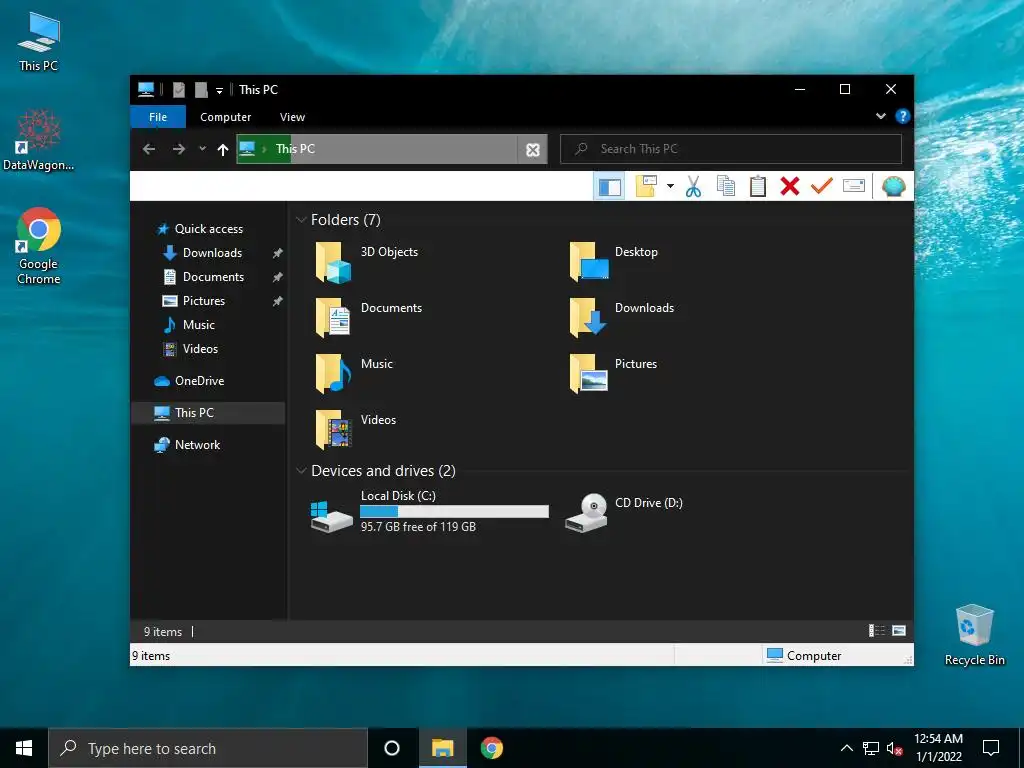Select Downloads in the navigation pane

pos(212,253)
